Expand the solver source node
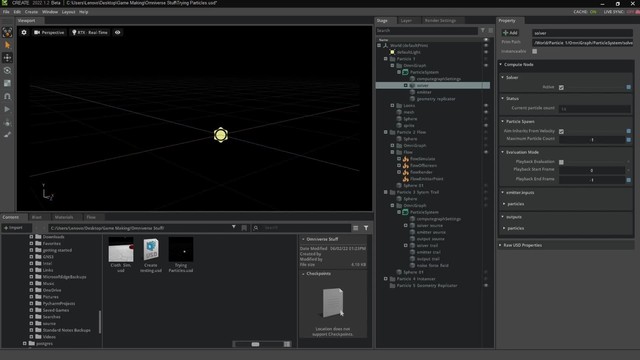Screen dimensions: 640x360 click(406, 225)
